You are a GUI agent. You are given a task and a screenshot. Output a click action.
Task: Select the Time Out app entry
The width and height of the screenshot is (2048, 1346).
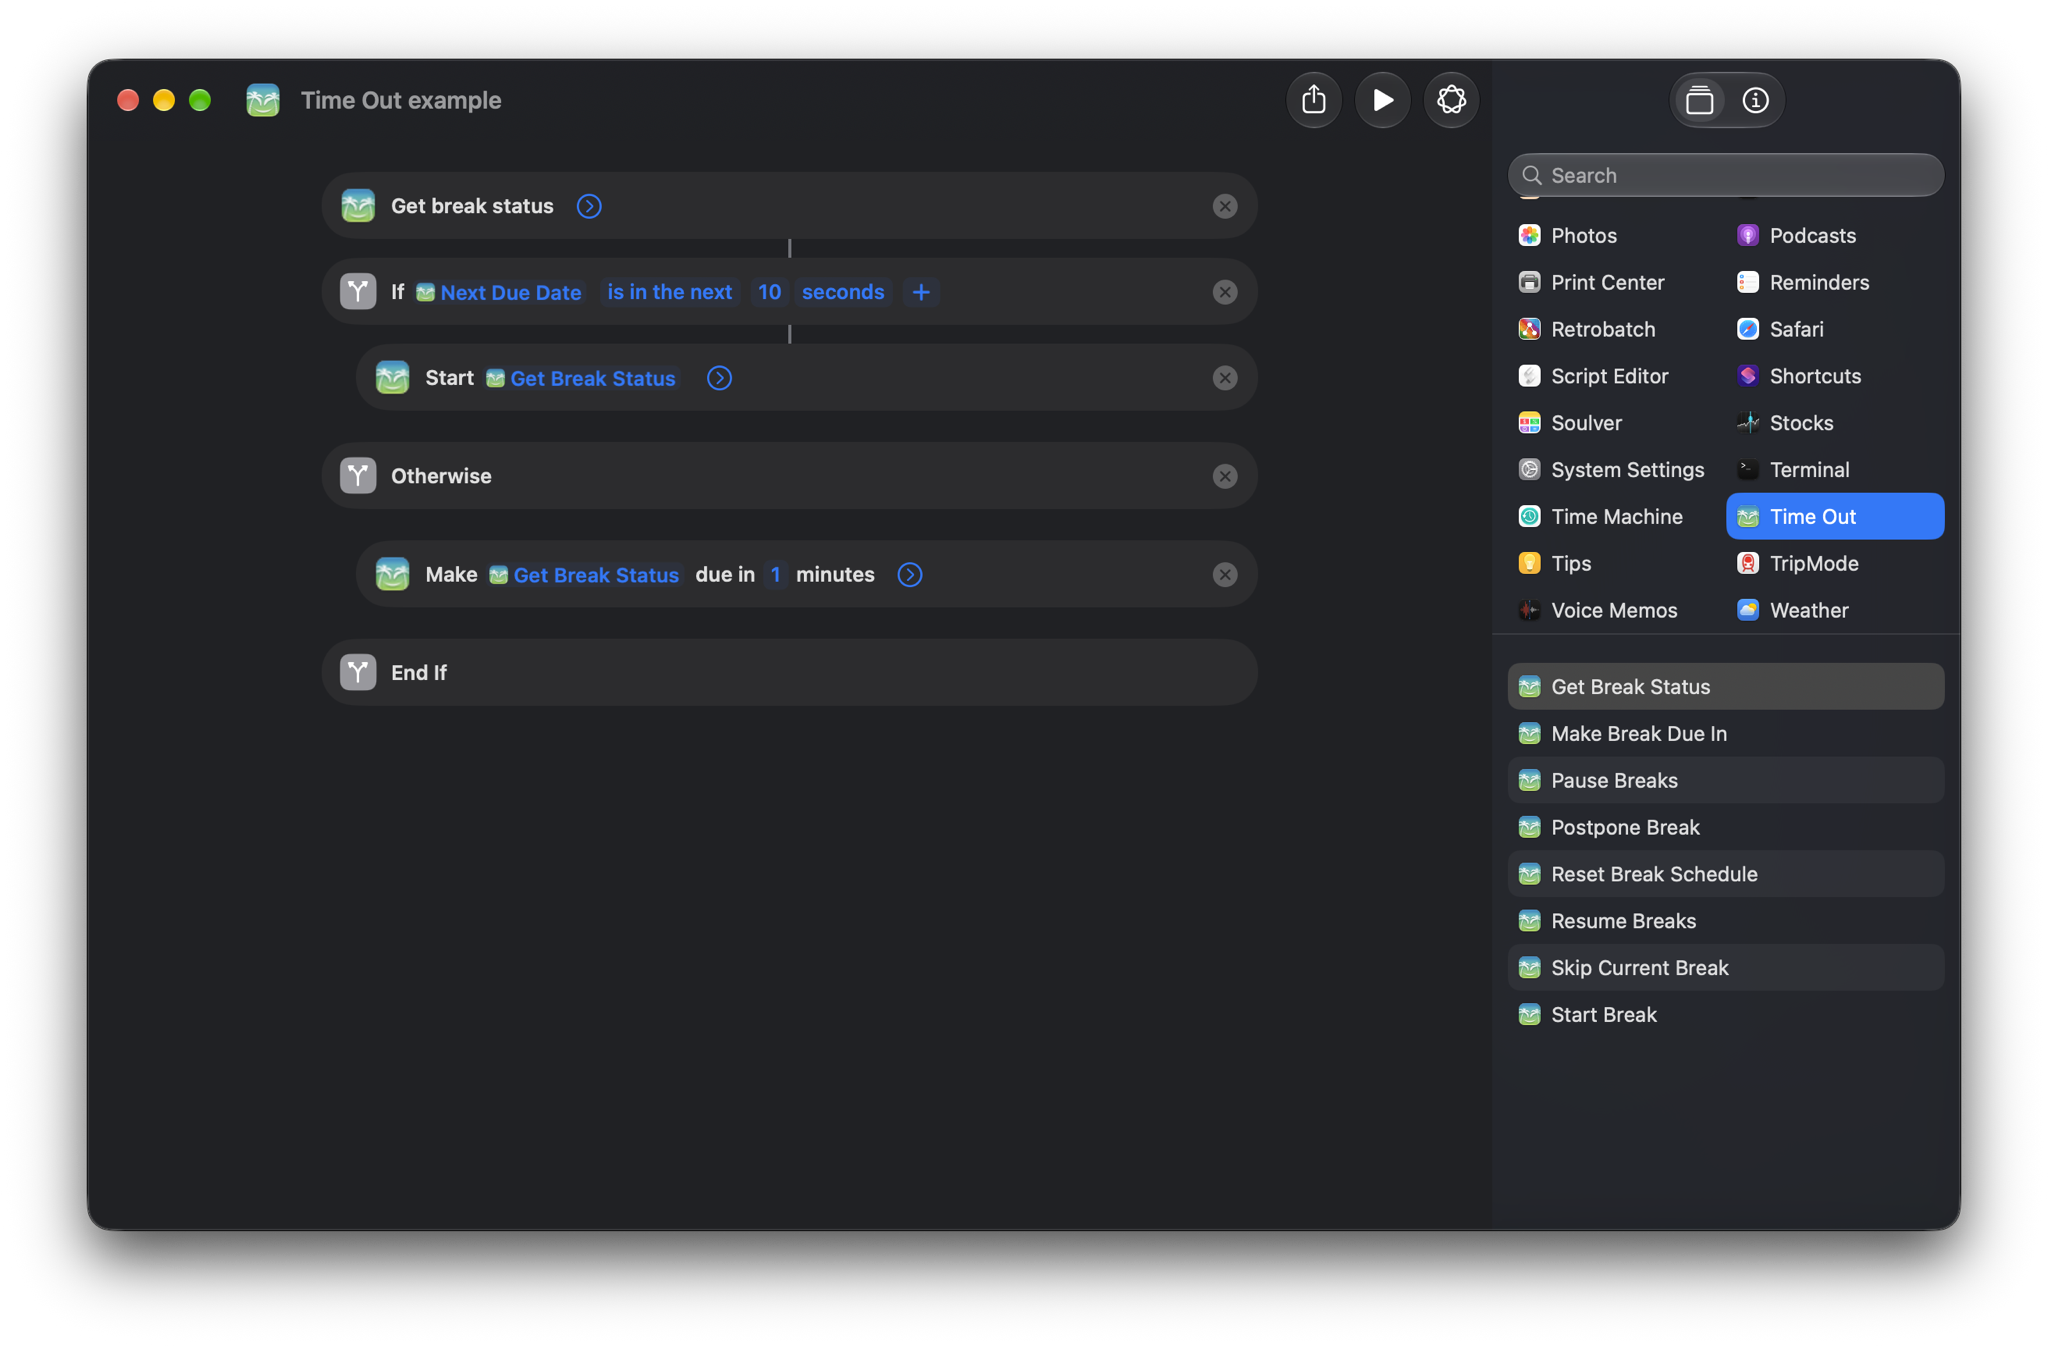pyautogui.click(x=1834, y=517)
